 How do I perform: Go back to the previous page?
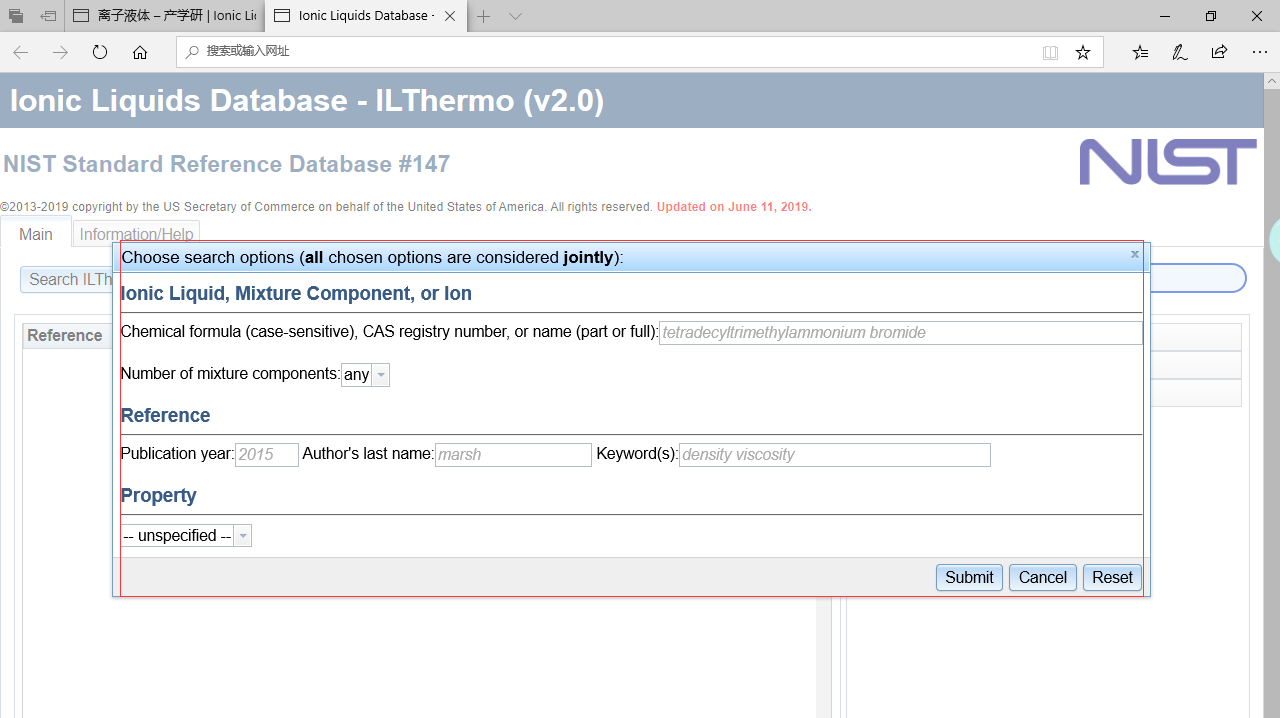[21, 53]
